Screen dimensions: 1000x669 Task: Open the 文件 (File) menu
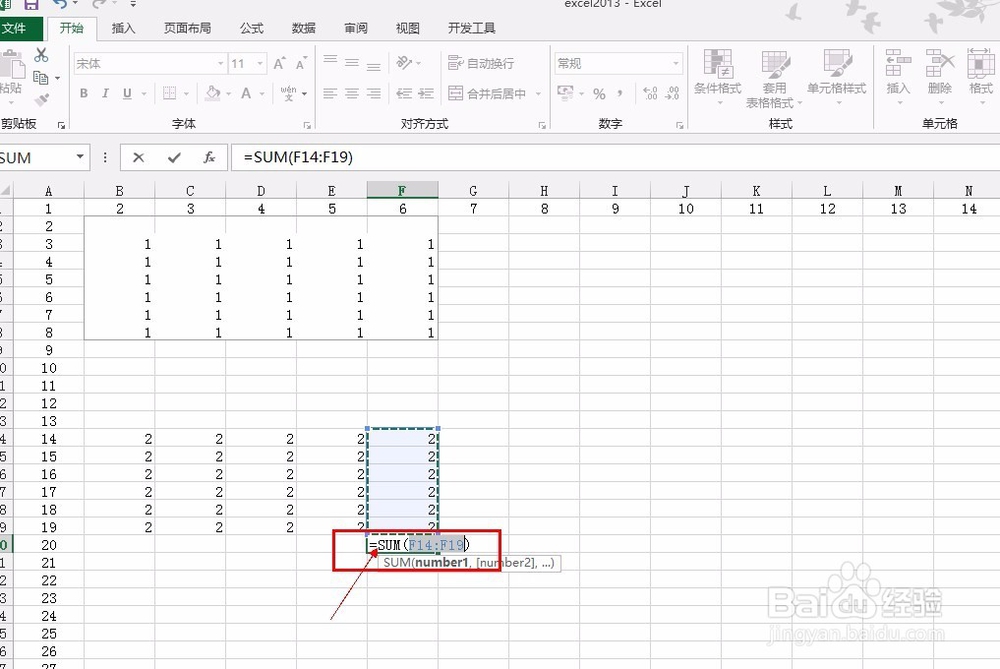(x=20, y=28)
